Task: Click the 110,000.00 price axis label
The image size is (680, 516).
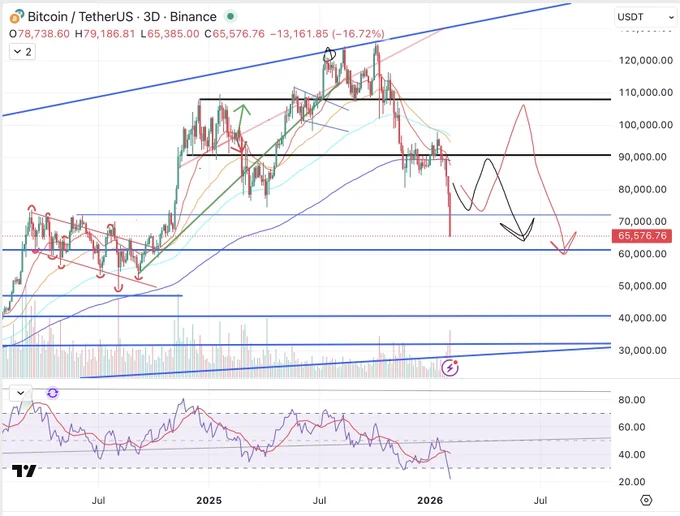Action: click(646, 92)
